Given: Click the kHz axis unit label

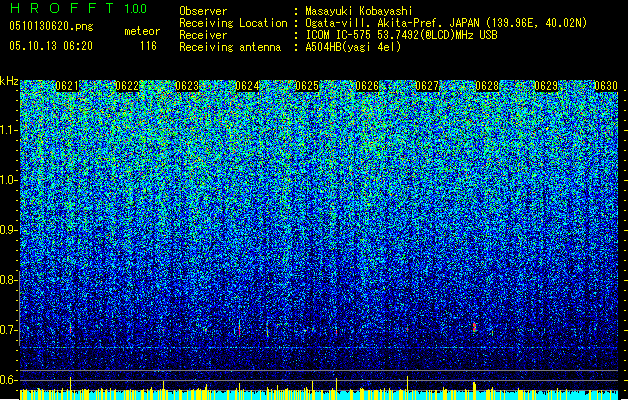Looking at the screenshot, I should [9, 81].
